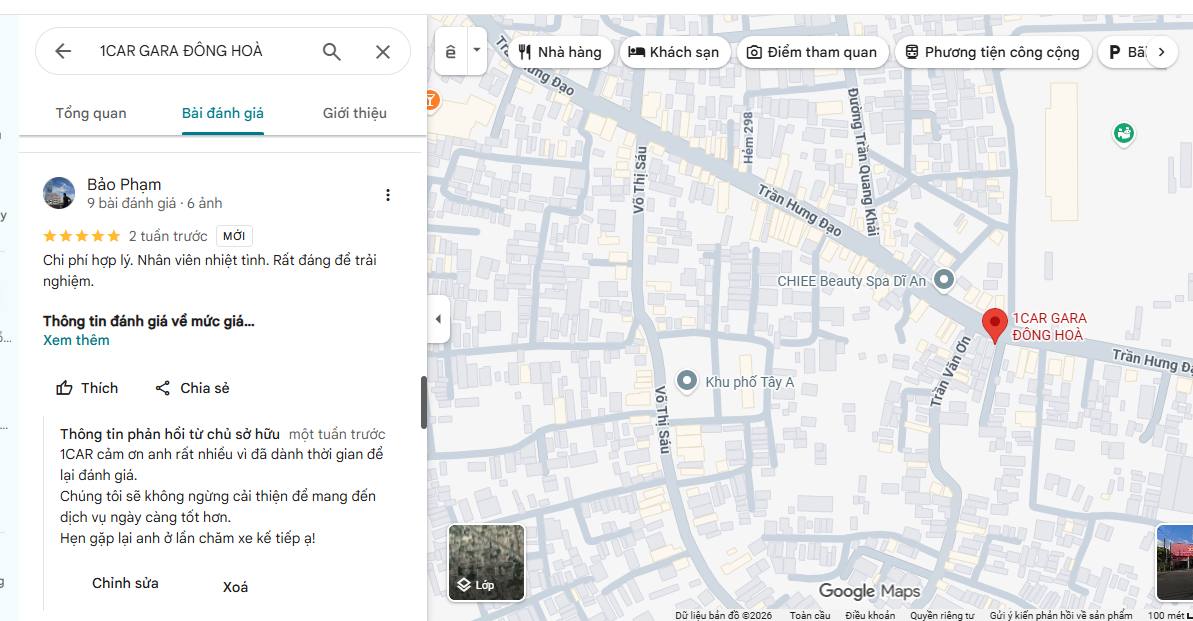Click the MỚI badge on the review
1193x621 pixels.
[234, 236]
